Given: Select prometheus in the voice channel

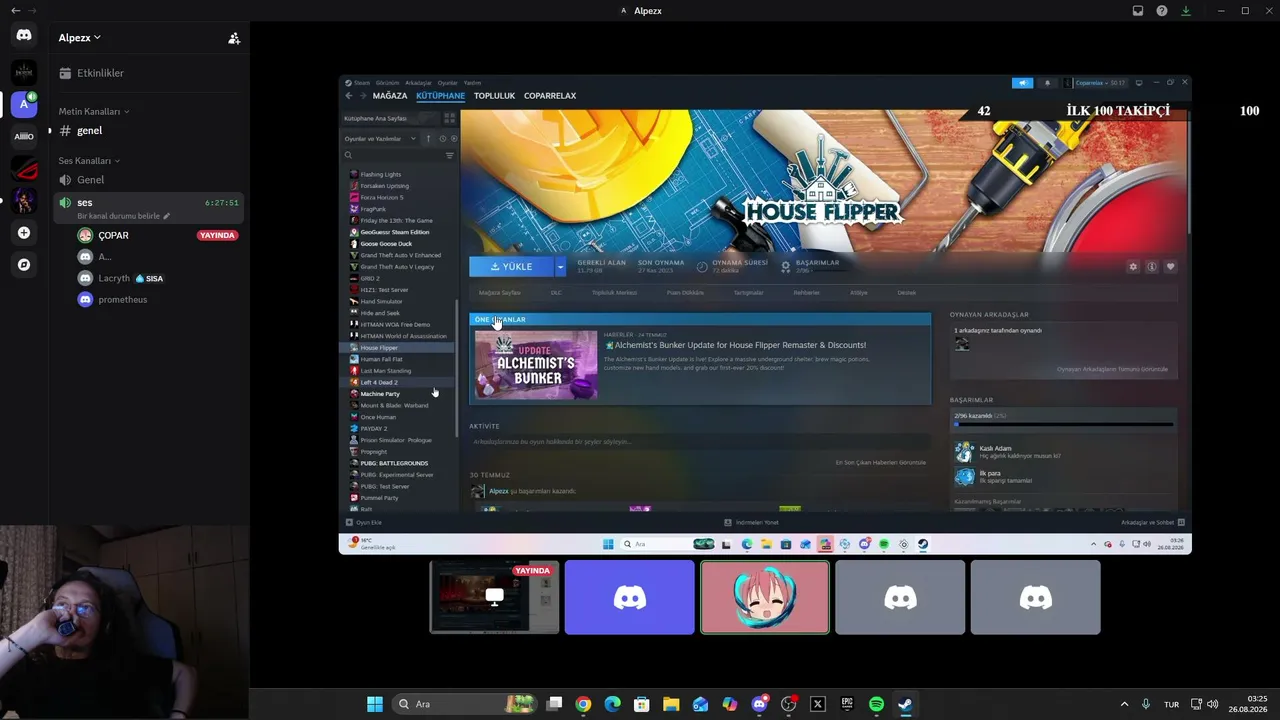Looking at the screenshot, I should coord(157,300).
